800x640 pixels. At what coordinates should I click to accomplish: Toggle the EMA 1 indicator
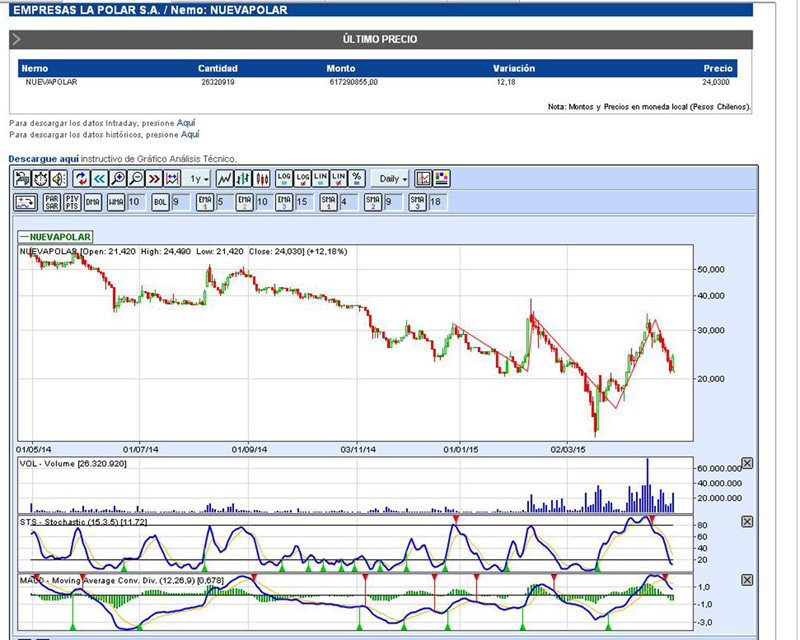205,203
